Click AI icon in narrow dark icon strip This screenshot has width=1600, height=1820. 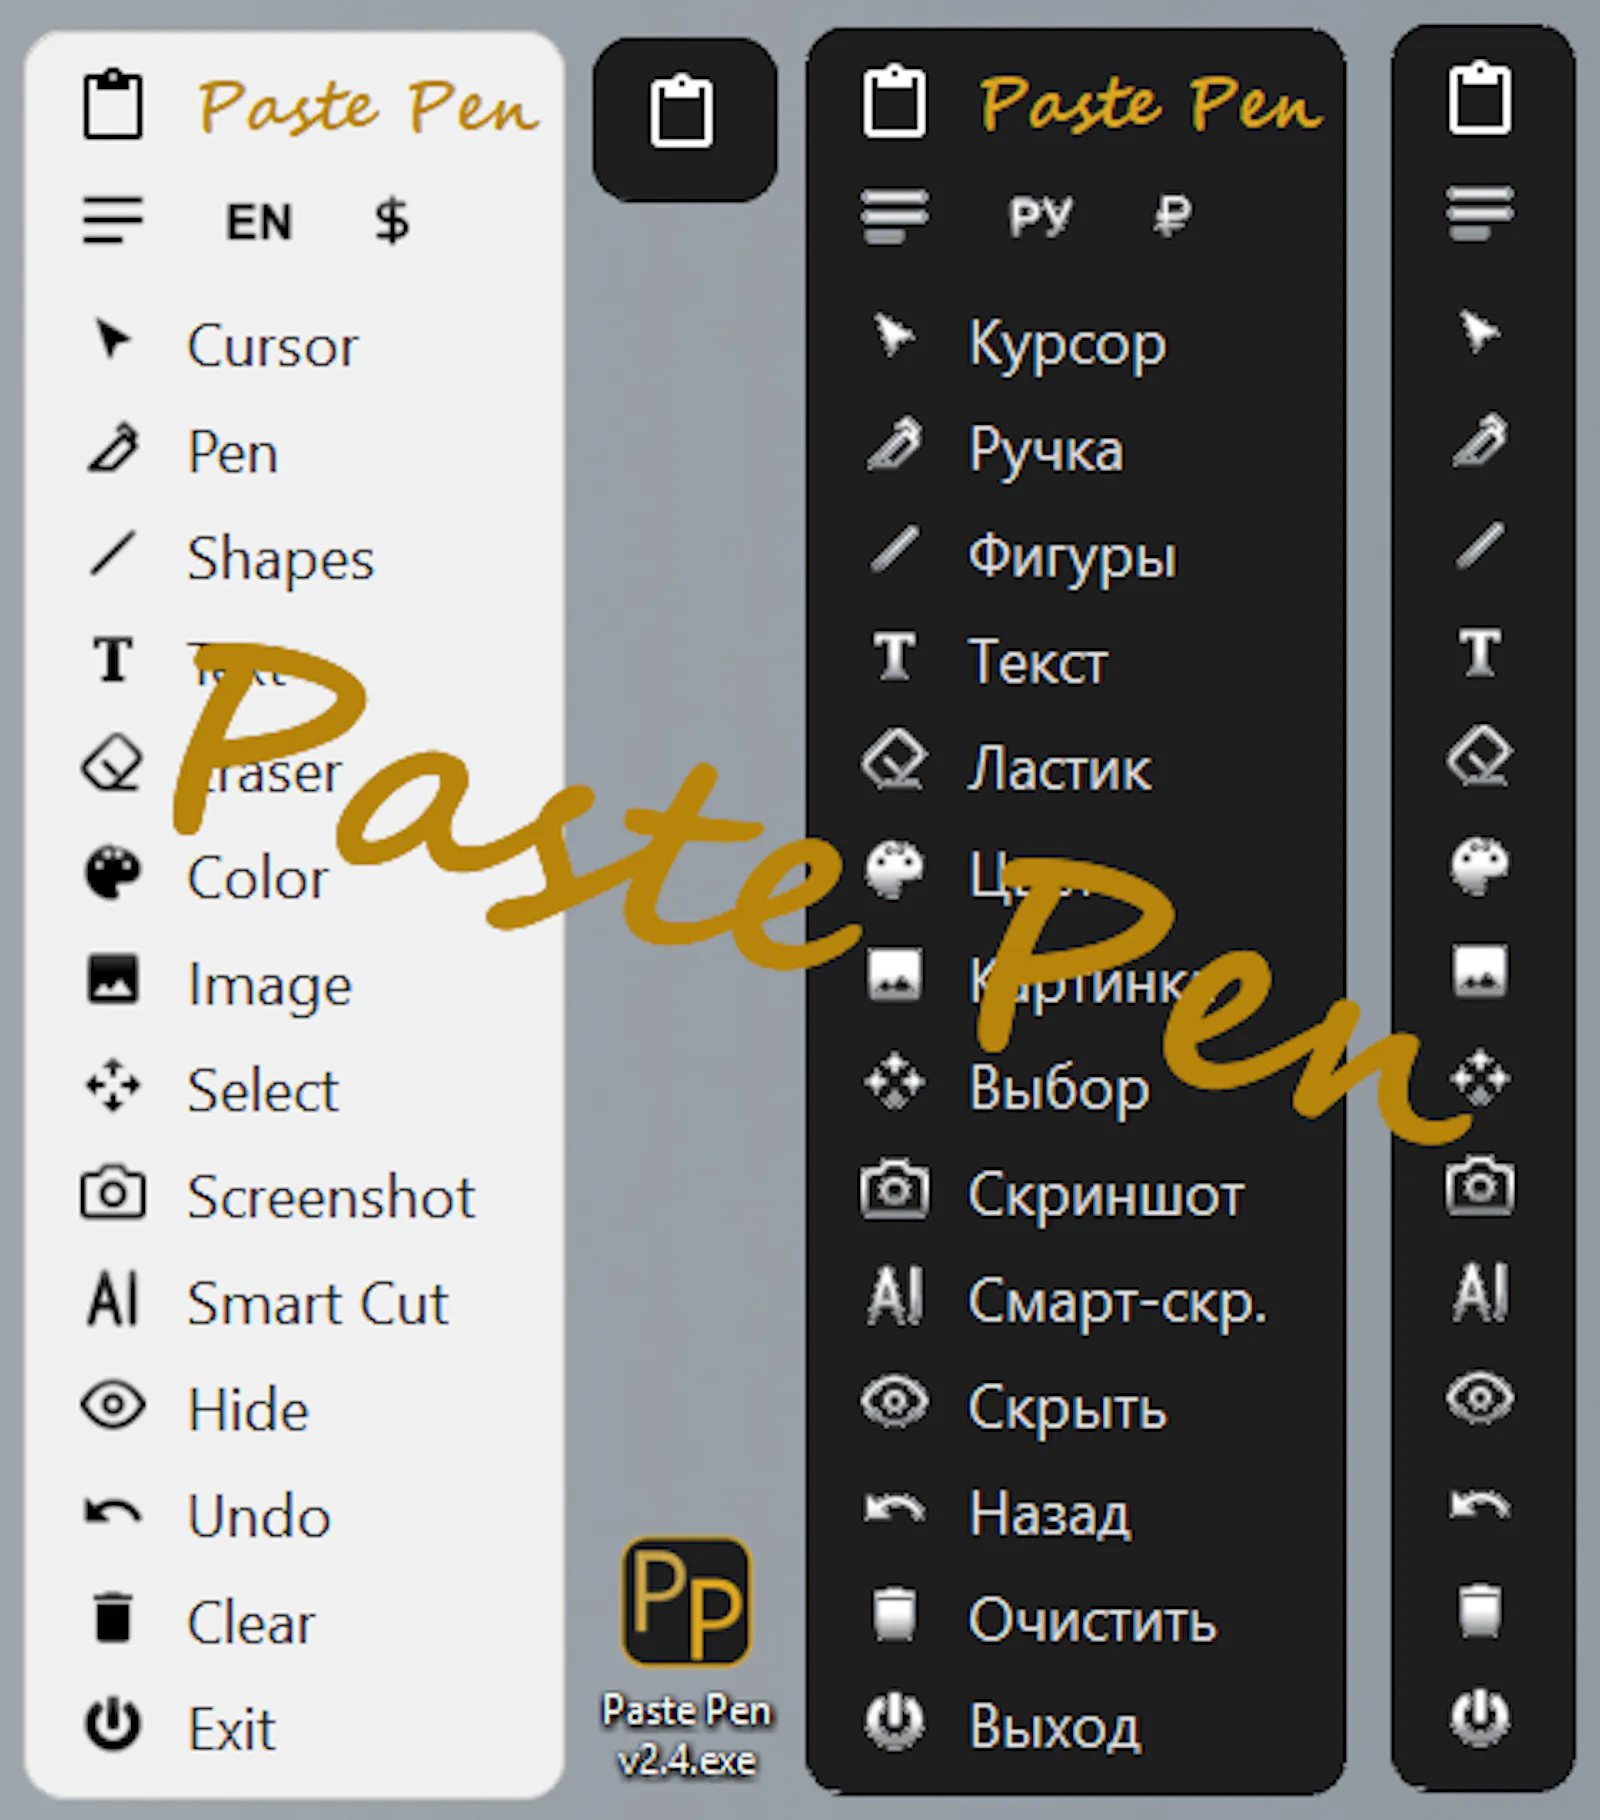pos(1480,1291)
